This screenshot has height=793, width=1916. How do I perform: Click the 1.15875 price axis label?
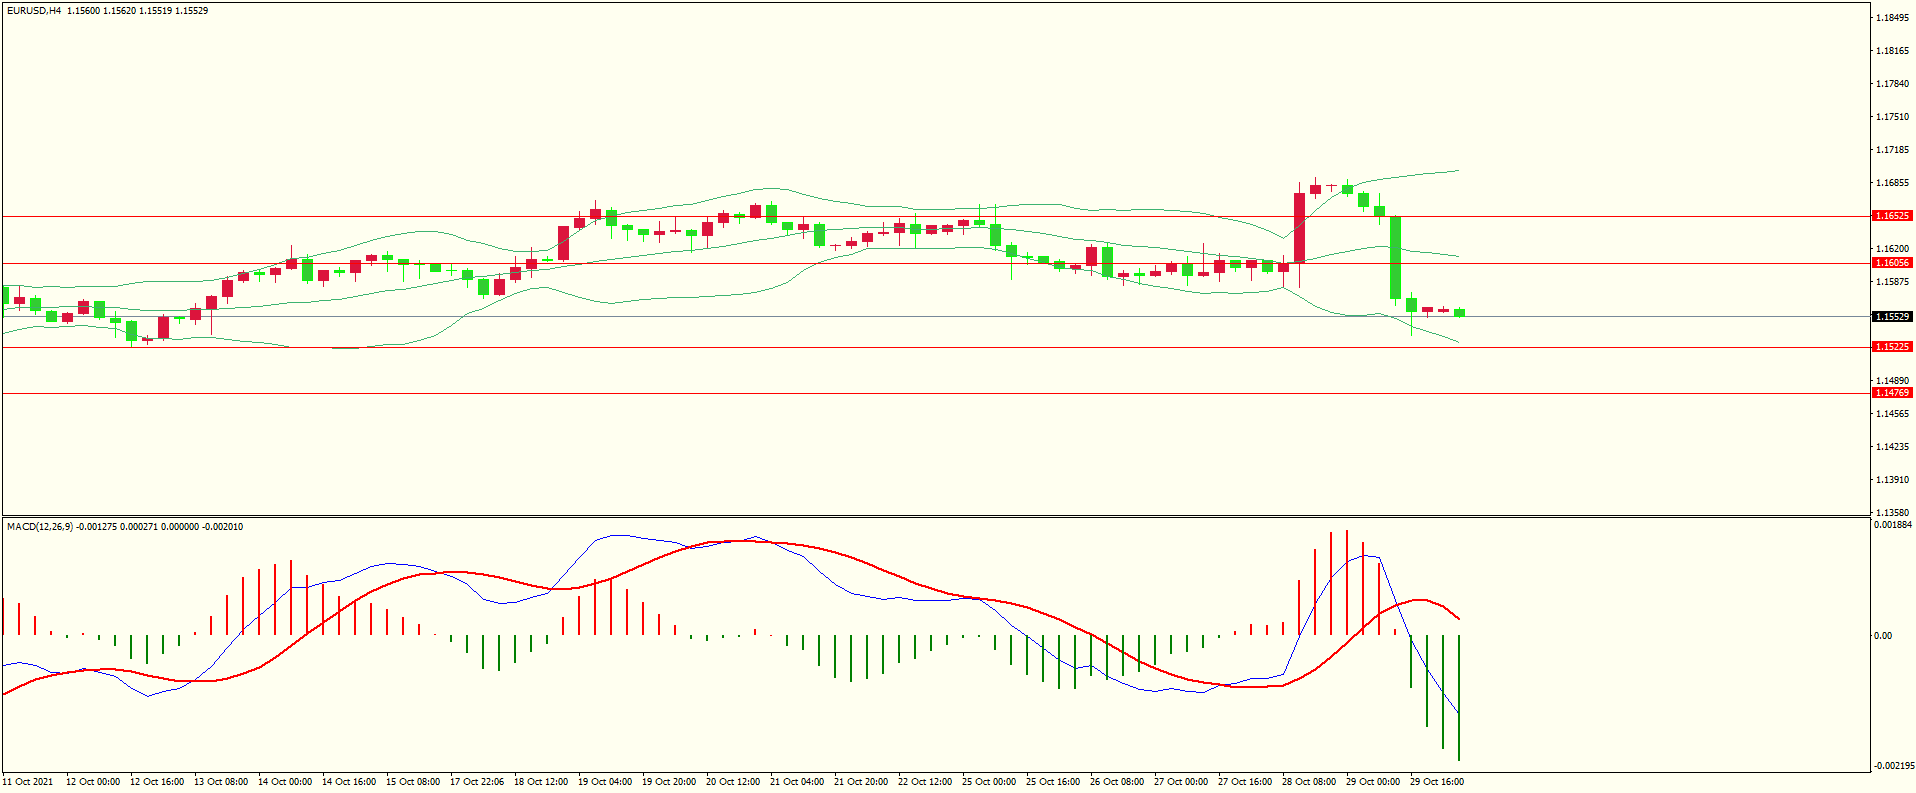click(1892, 282)
